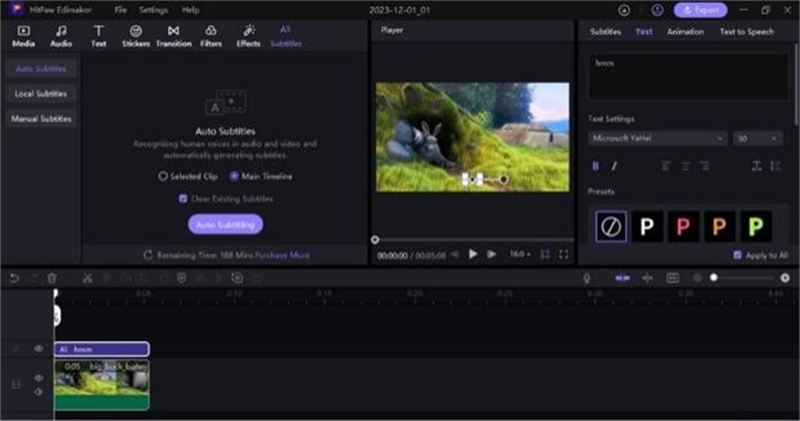800x421 pixels.
Task: Click the Italic formatting icon
Action: tap(614, 166)
